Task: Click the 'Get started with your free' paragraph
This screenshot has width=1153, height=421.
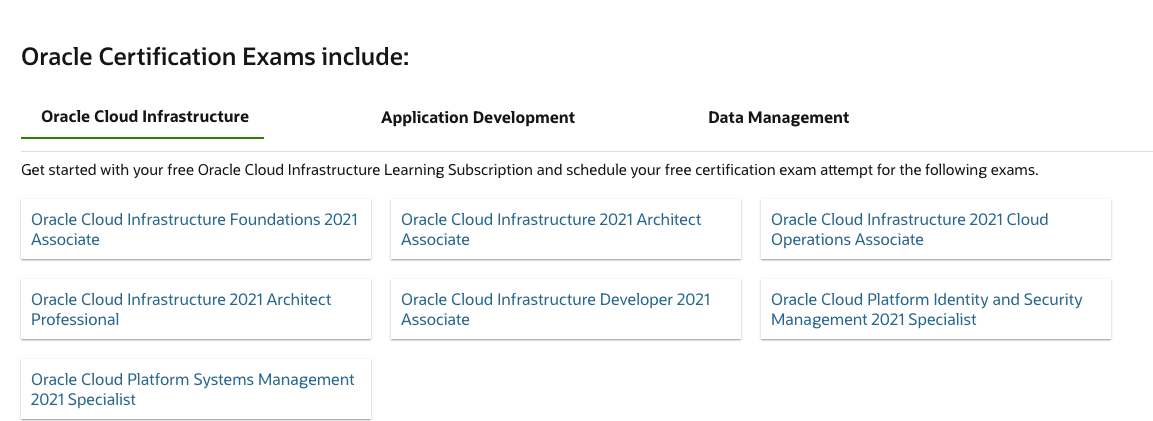Action: 529,170
